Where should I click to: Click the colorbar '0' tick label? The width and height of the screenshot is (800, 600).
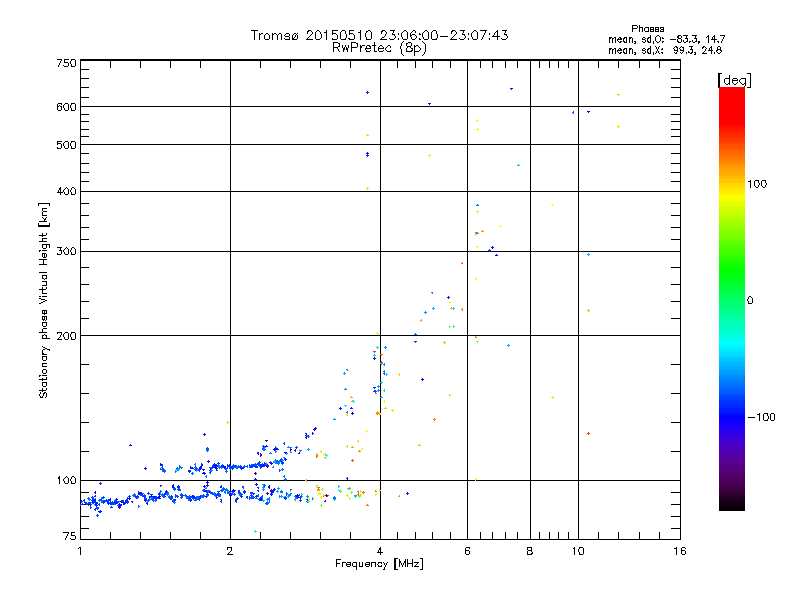coord(749,301)
